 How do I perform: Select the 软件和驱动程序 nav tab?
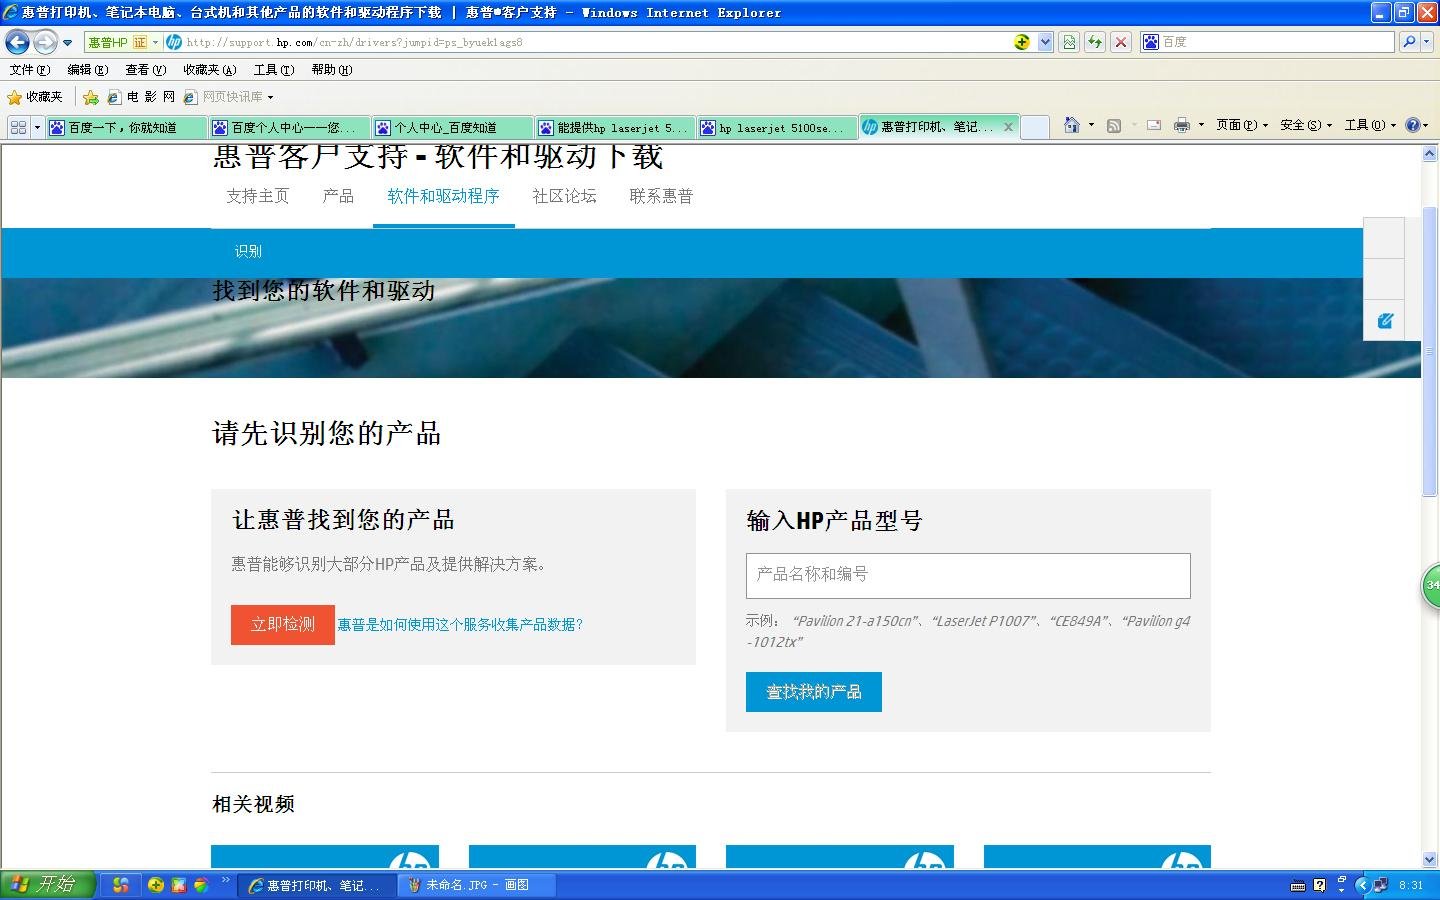coord(443,196)
